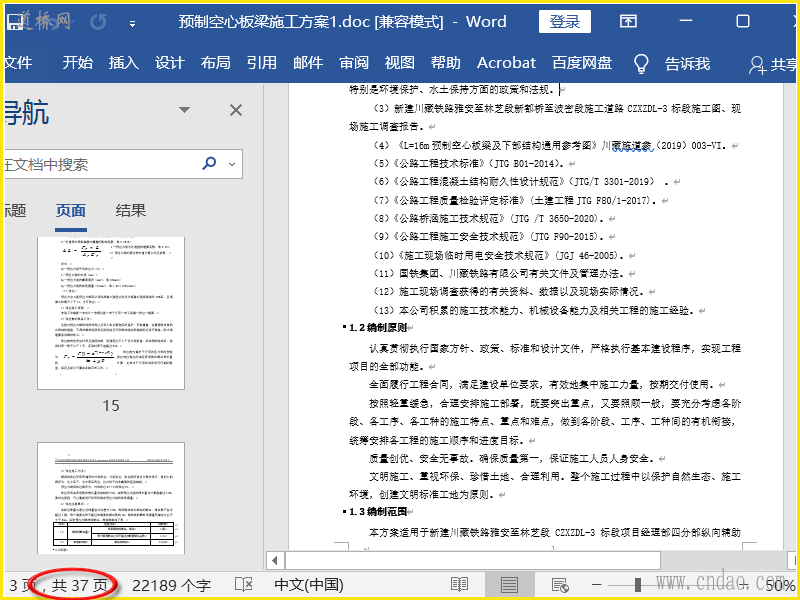Open the 引用 ribbon tab
This screenshot has width=800, height=600.
tap(262, 63)
